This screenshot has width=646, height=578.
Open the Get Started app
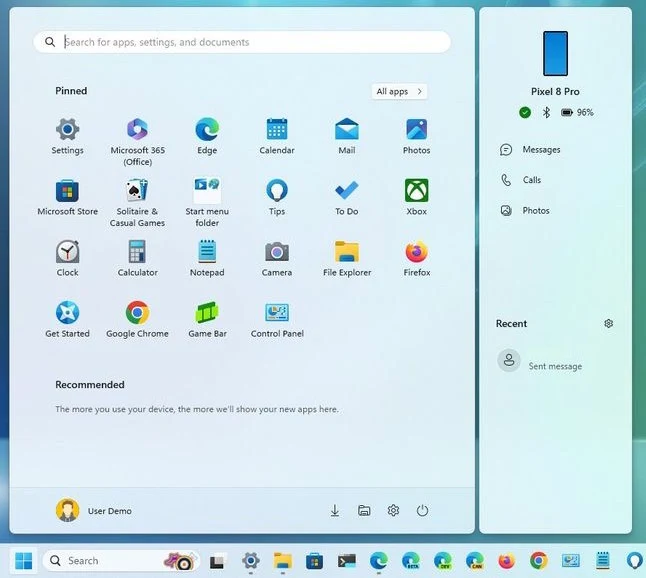pos(68,320)
